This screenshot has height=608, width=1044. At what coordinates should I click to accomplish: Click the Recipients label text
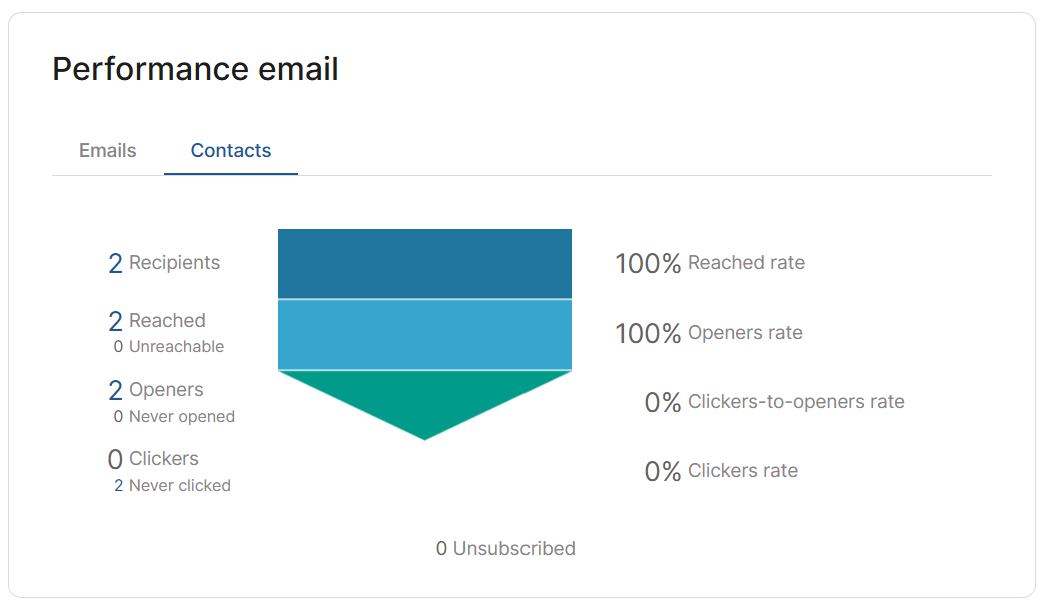coord(174,263)
